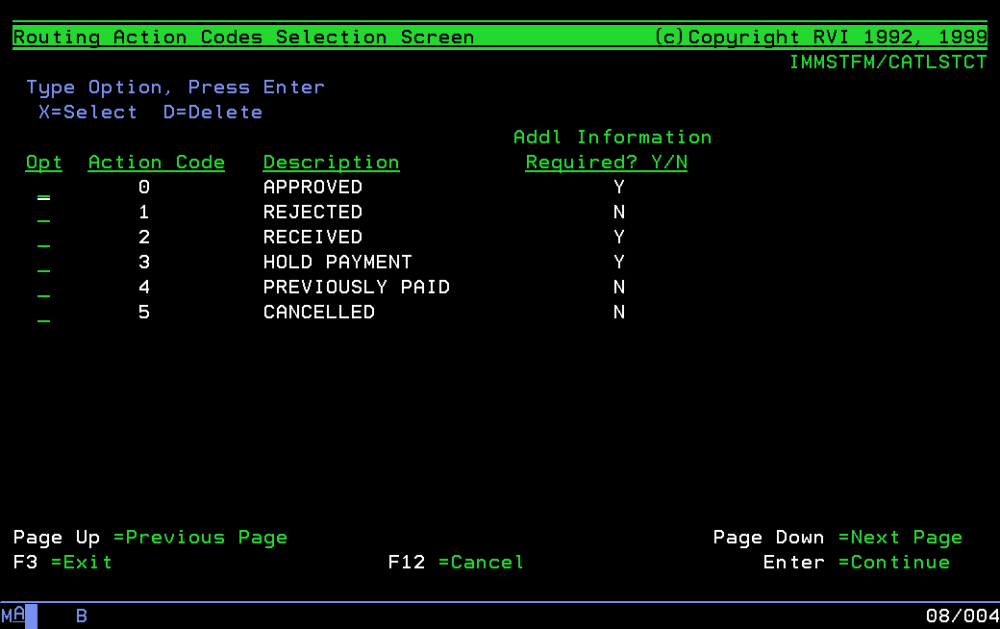Viewport: 1000px width, 629px height.
Task: Click Page Up =Previous Page label
Action: tap(148, 537)
